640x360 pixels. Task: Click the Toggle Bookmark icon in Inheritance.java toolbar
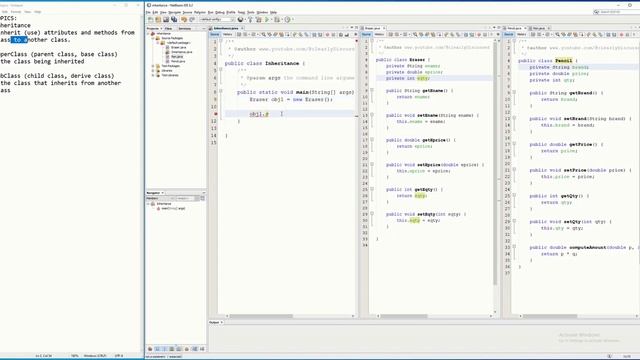(307, 35)
